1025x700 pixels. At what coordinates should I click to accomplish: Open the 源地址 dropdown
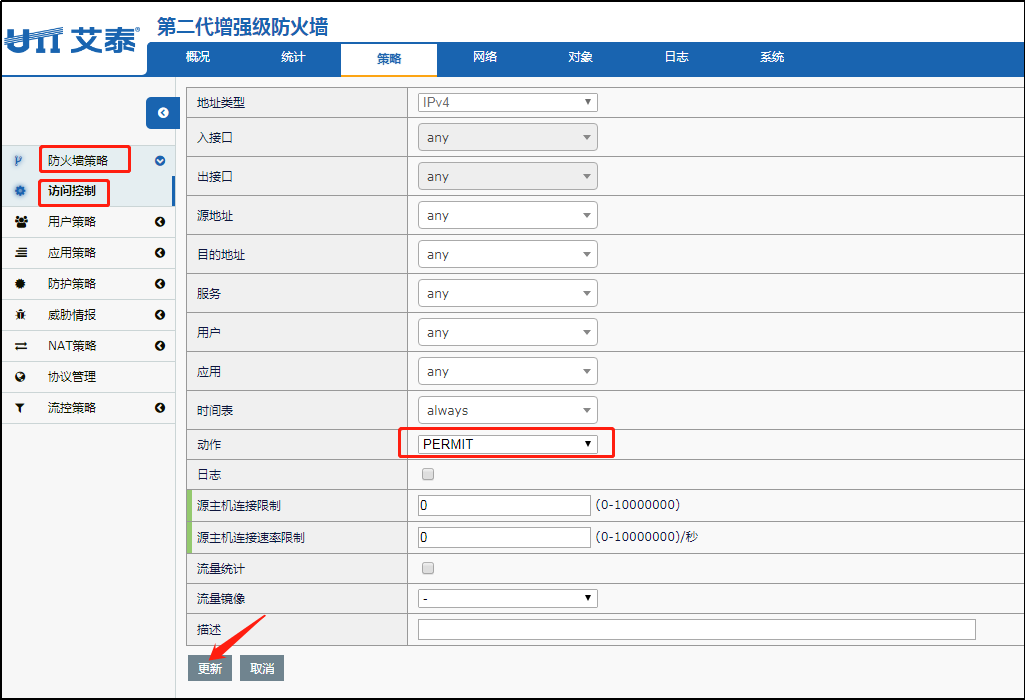coord(507,215)
